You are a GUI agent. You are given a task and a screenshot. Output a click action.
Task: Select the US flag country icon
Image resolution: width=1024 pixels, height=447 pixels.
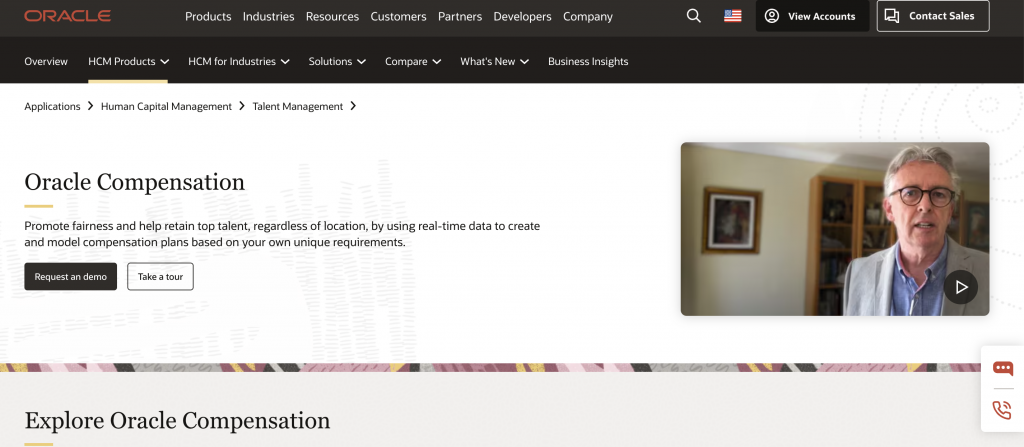(733, 16)
